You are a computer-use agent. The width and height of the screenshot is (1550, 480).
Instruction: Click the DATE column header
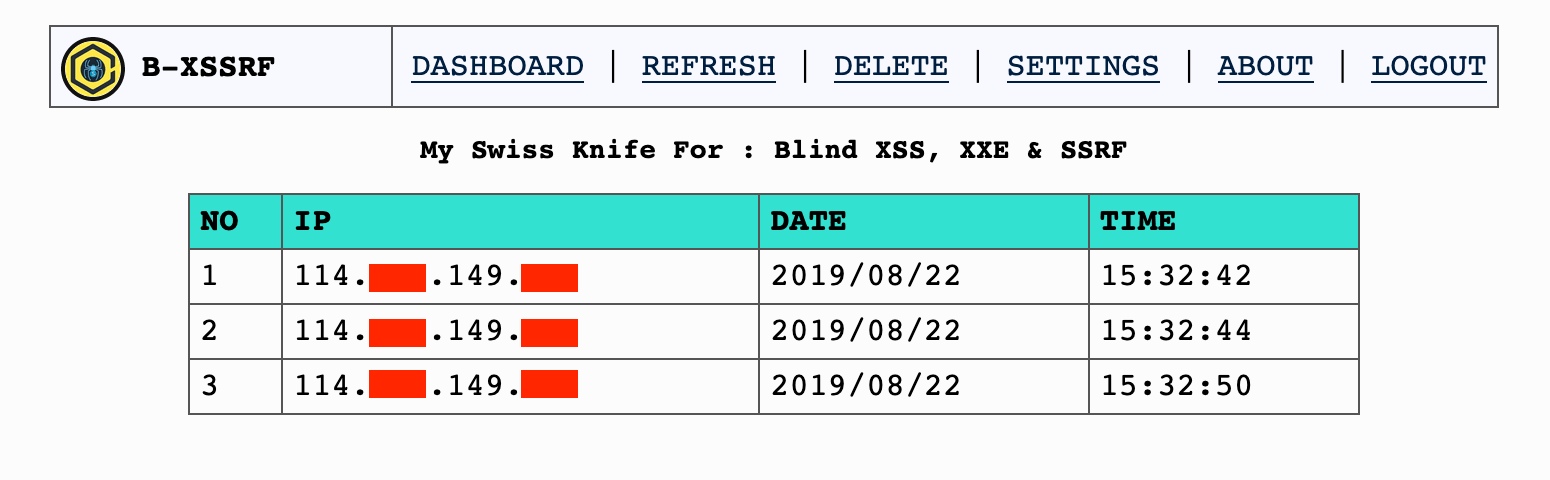(x=924, y=221)
